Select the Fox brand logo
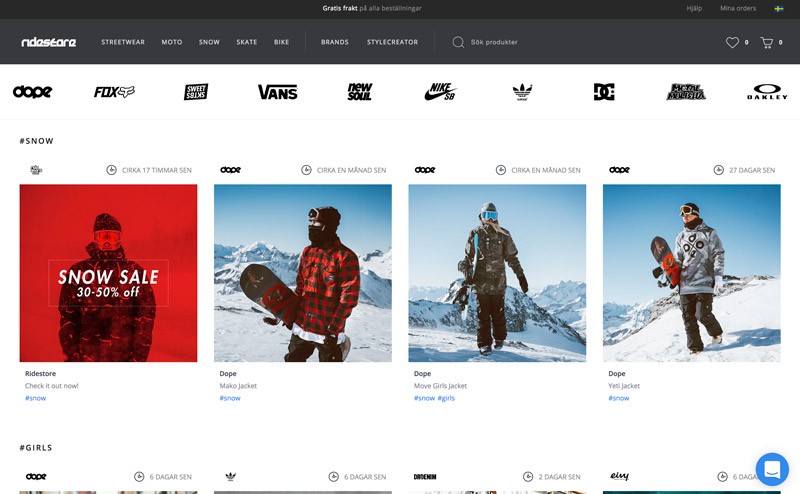800x494 pixels. tap(114, 92)
